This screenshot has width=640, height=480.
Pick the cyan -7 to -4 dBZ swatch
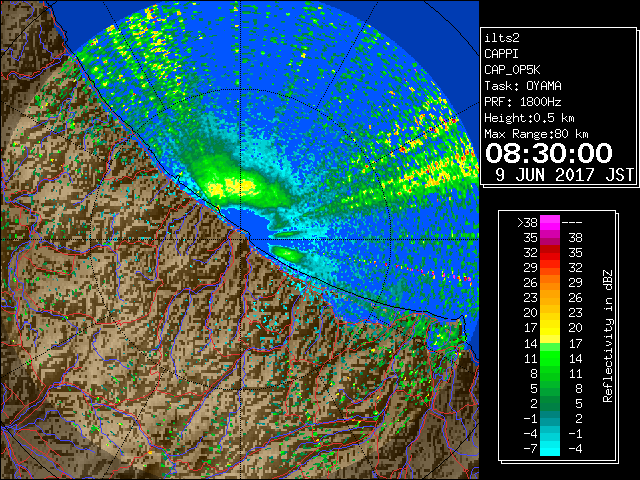pos(550,449)
